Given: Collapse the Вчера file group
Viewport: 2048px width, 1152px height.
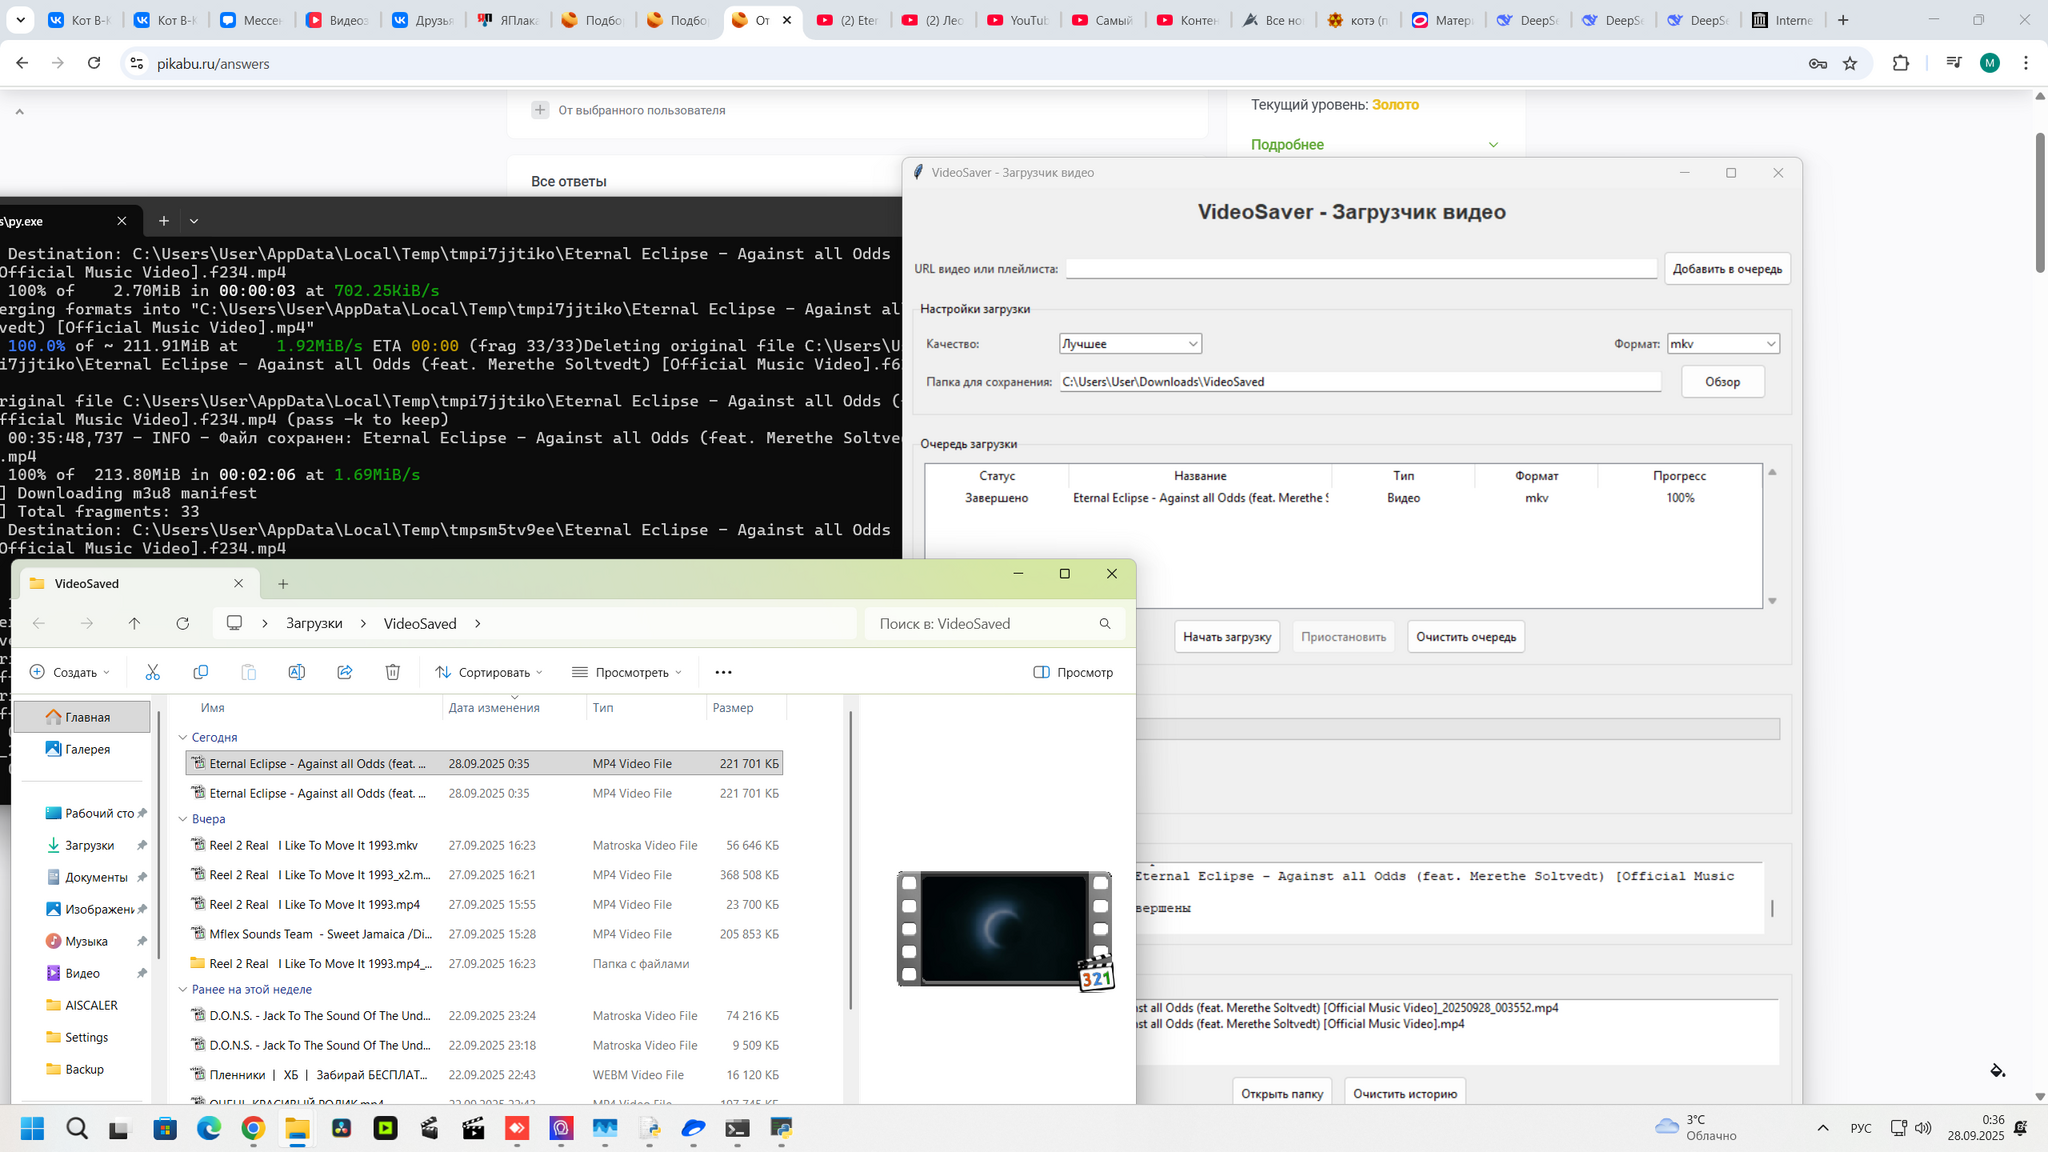Looking at the screenshot, I should (x=183, y=819).
